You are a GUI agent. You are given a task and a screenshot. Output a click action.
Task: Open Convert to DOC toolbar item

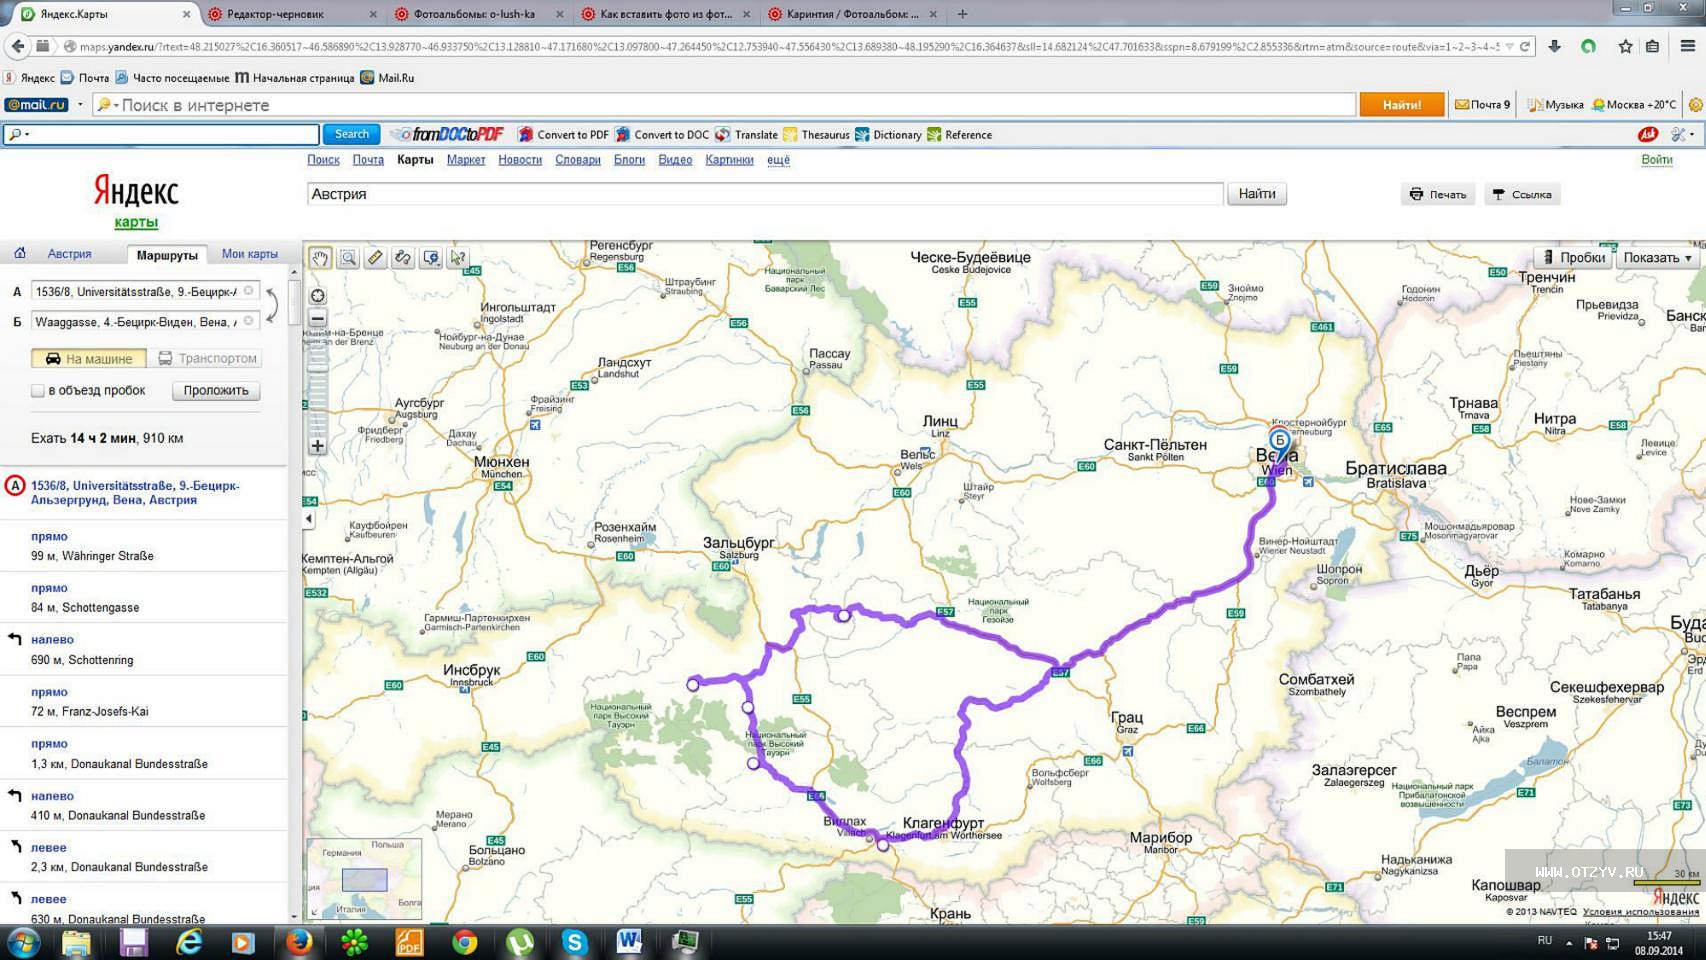point(661,135)
